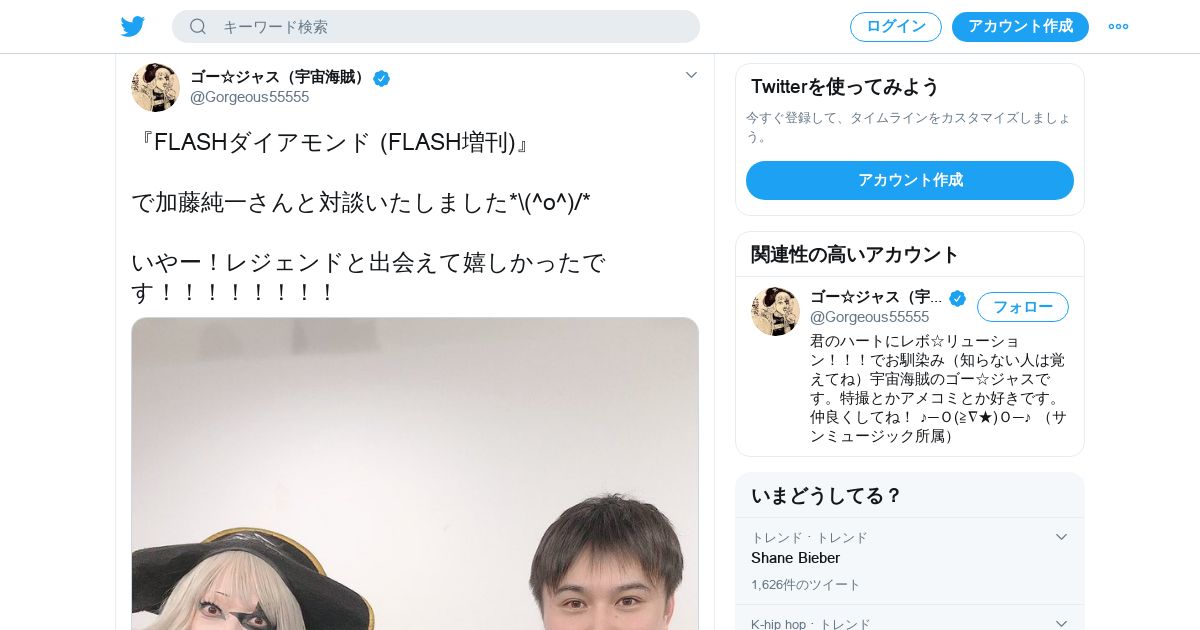Expand the tweet options chevron
This screenshot has height=630, width=1200.
691,75
